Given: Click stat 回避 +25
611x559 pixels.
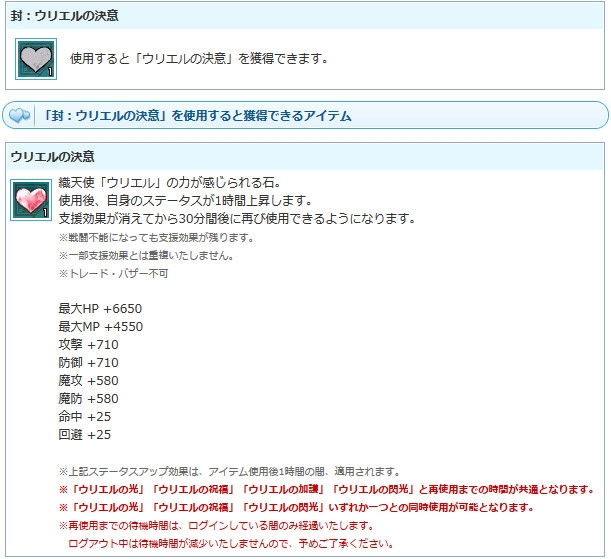Looking at the screenshot, I should (x=85, y=434).
